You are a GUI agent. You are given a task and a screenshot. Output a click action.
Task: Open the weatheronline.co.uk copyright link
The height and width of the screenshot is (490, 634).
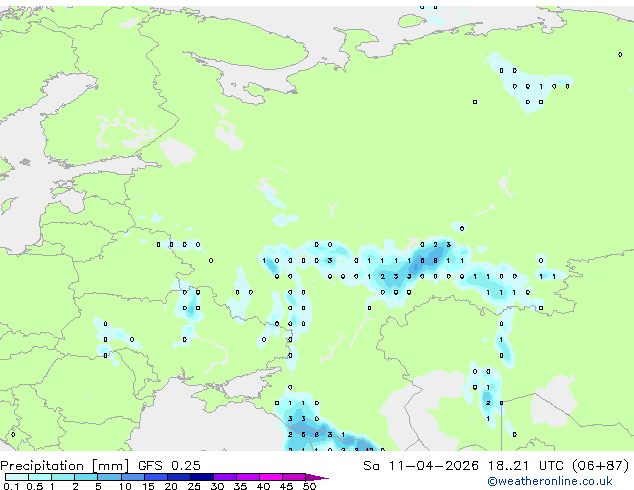549,481
